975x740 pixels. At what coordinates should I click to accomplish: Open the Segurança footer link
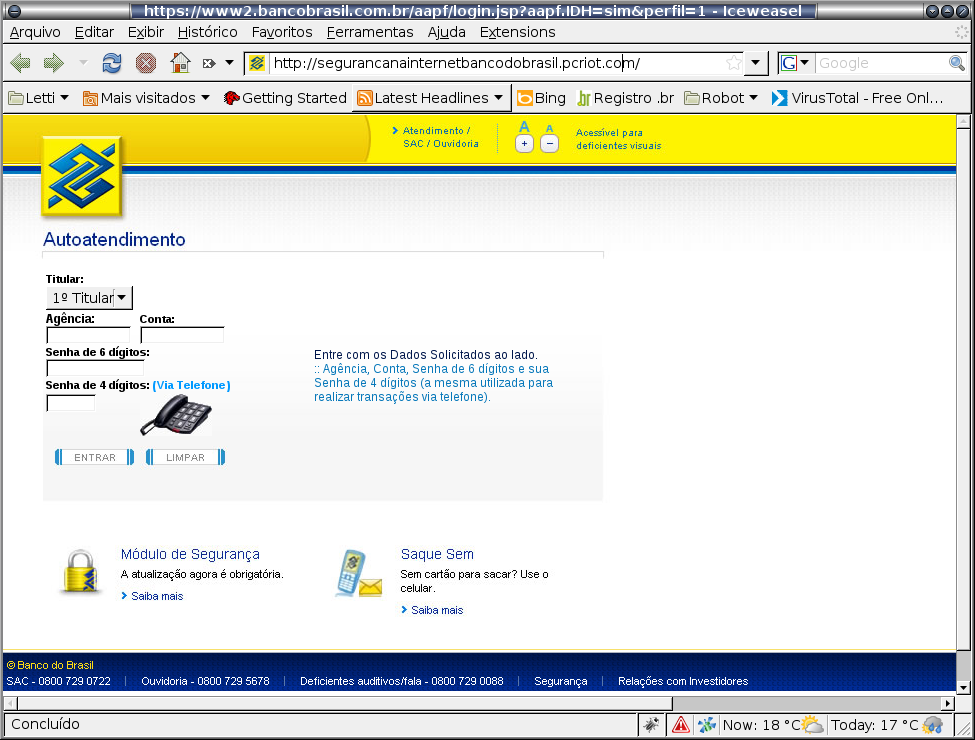coord(560,681)
